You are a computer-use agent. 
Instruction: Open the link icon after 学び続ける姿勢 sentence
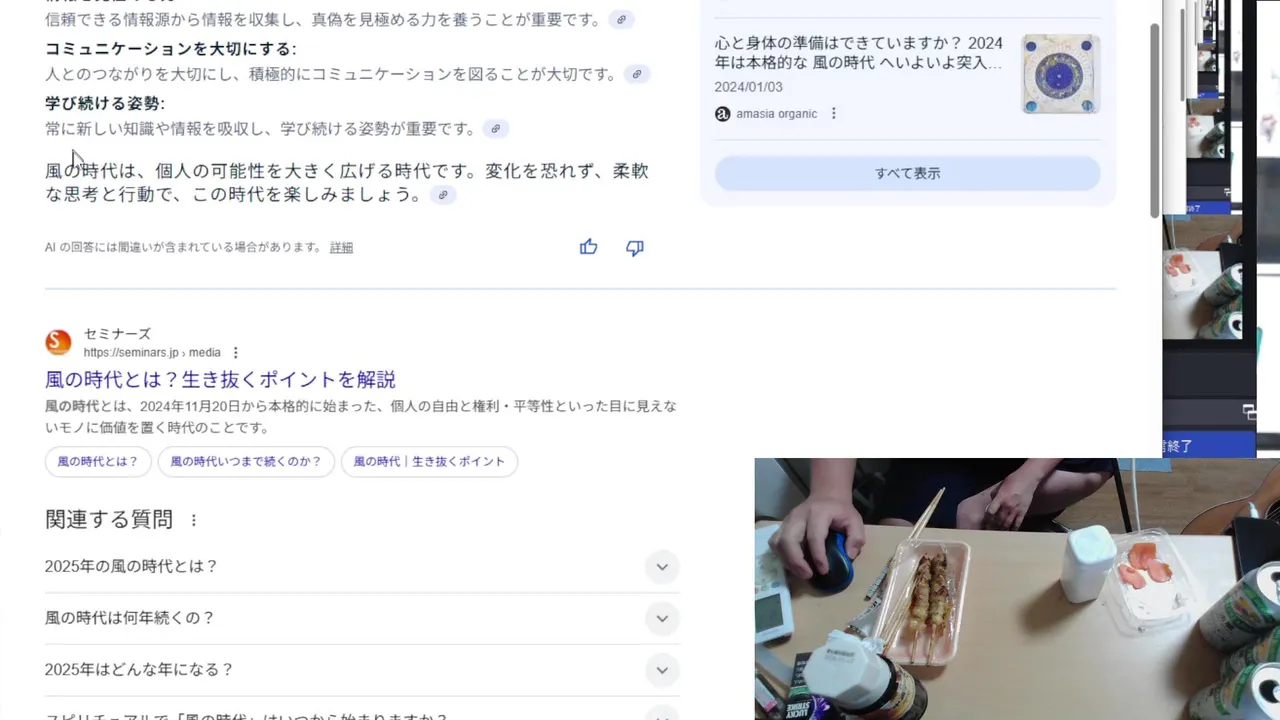tap(495, 129)
